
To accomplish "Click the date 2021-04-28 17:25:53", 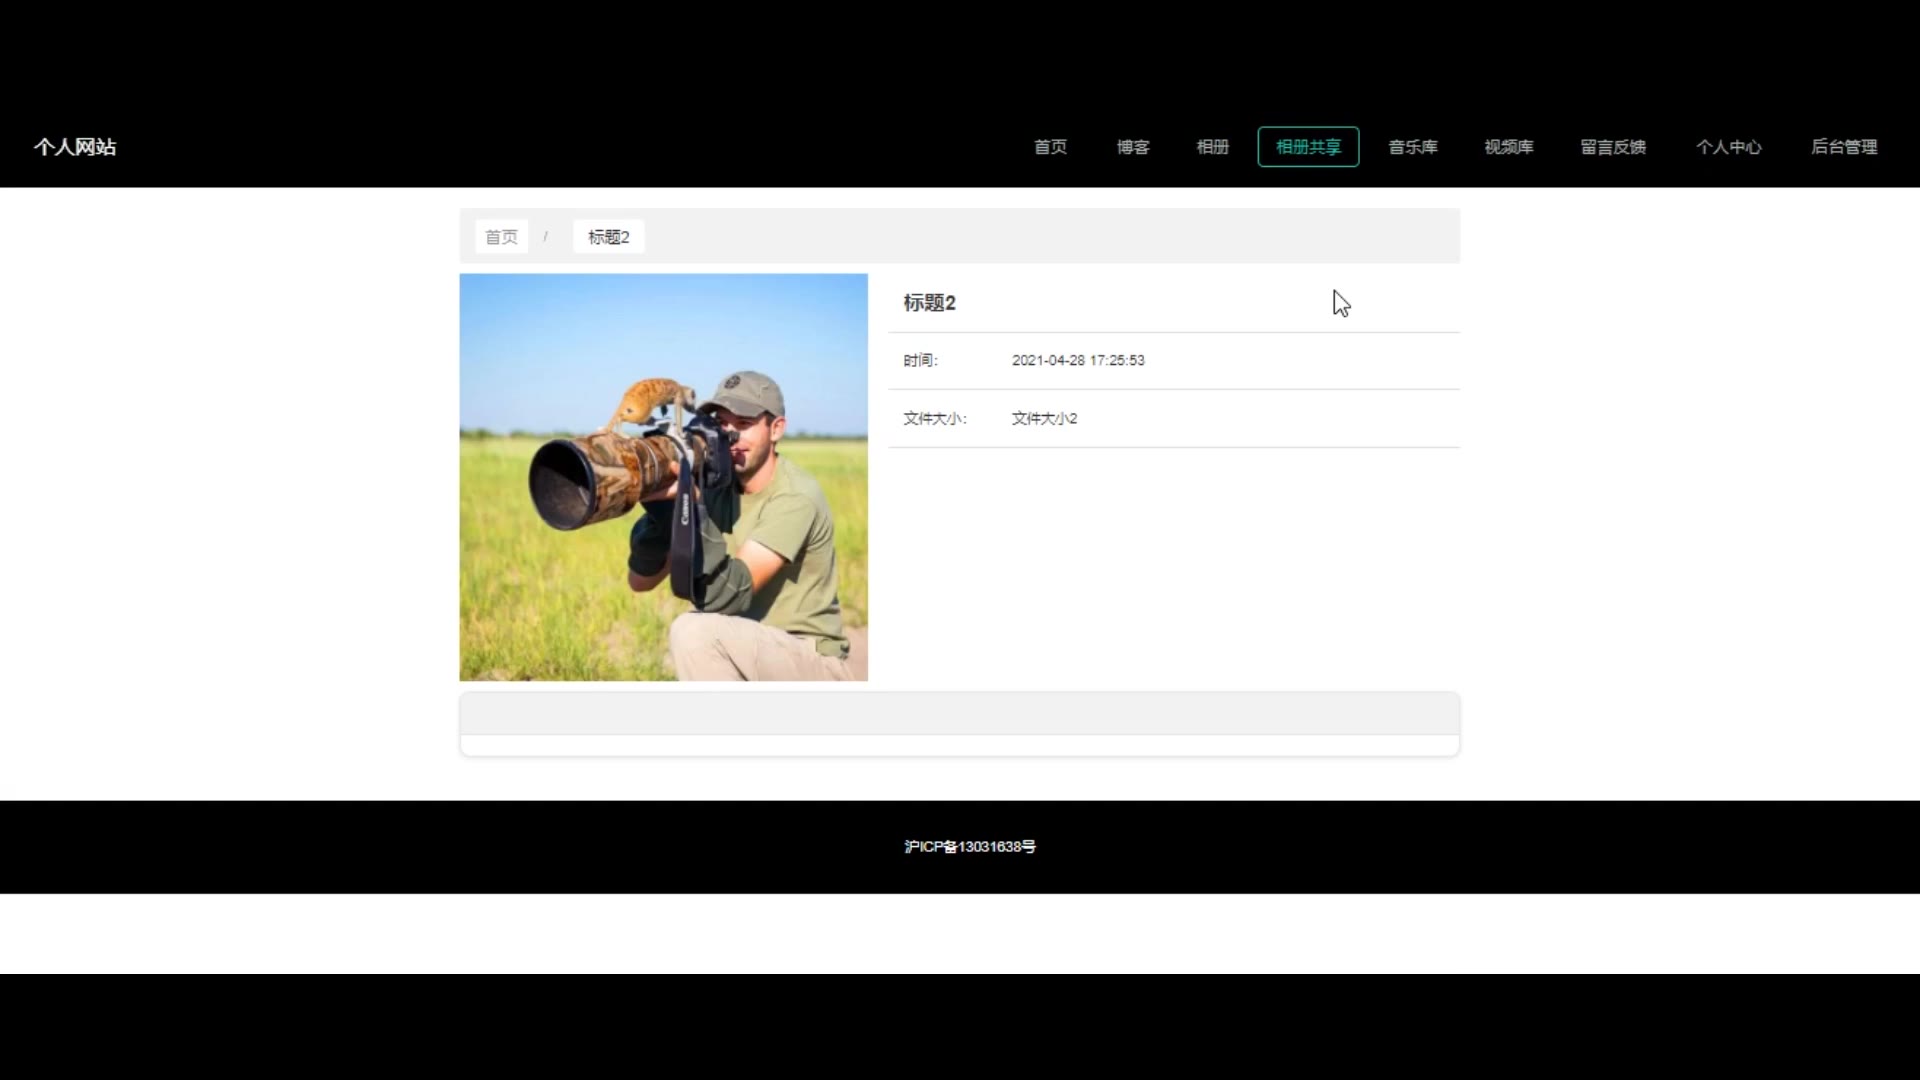I will 1078,360.
